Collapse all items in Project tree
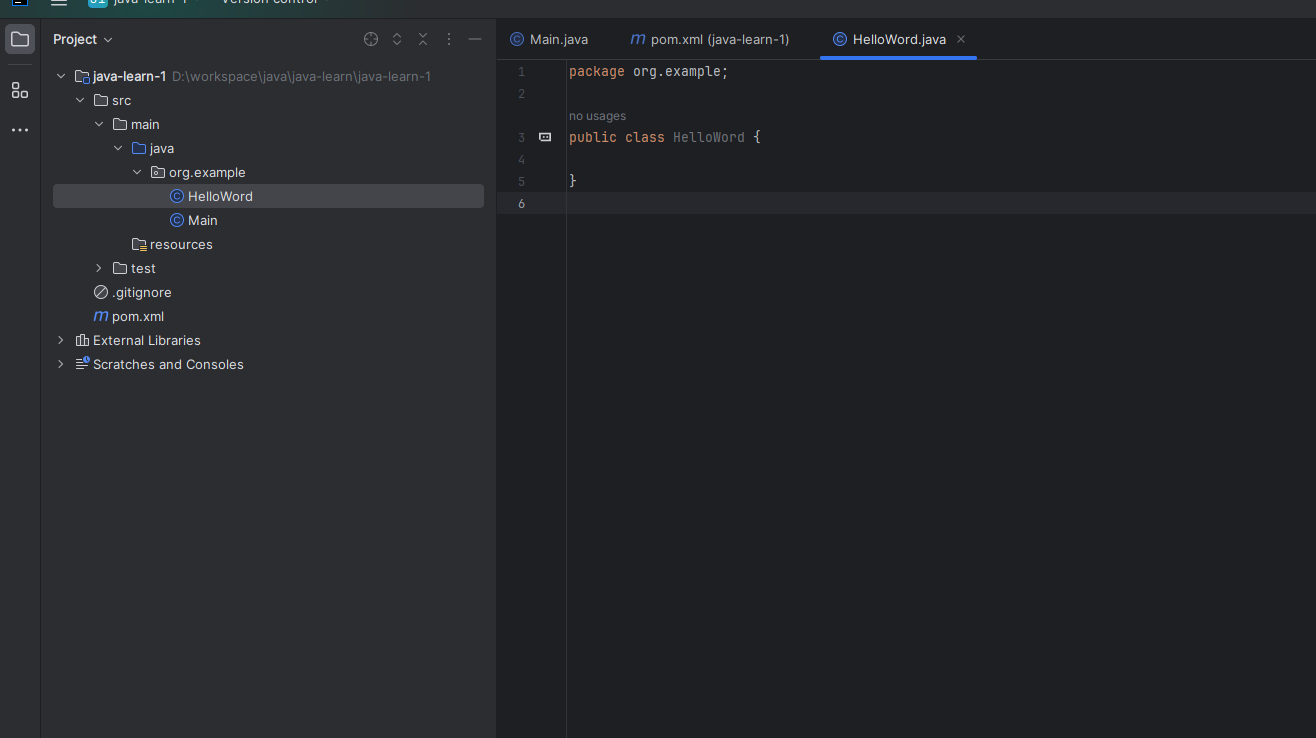1316x738 pixels. click(423, 39)
